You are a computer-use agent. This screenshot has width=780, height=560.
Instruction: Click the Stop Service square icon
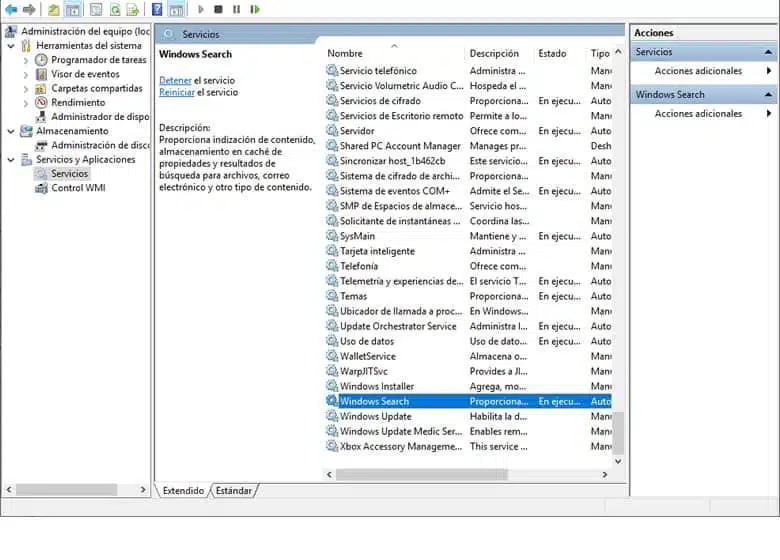click(x=218, y=9)
